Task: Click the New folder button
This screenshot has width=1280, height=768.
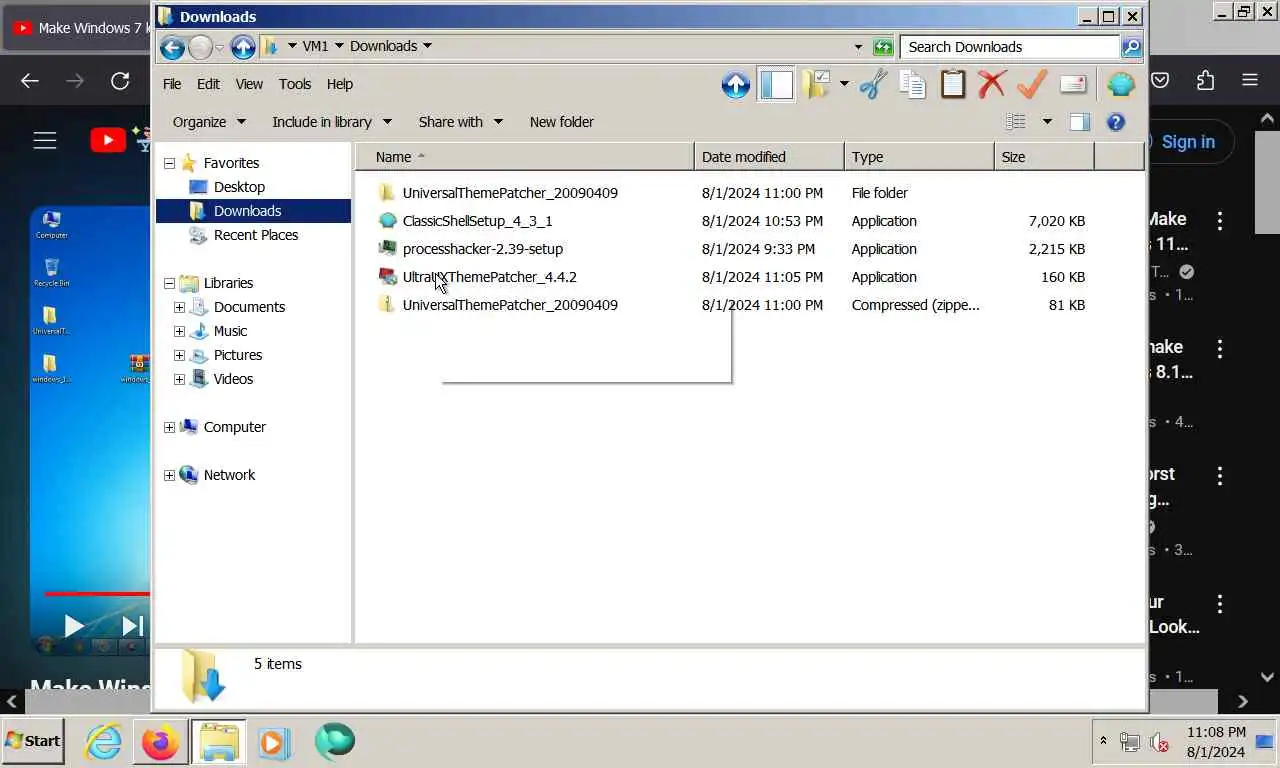Action: [561, 122]
